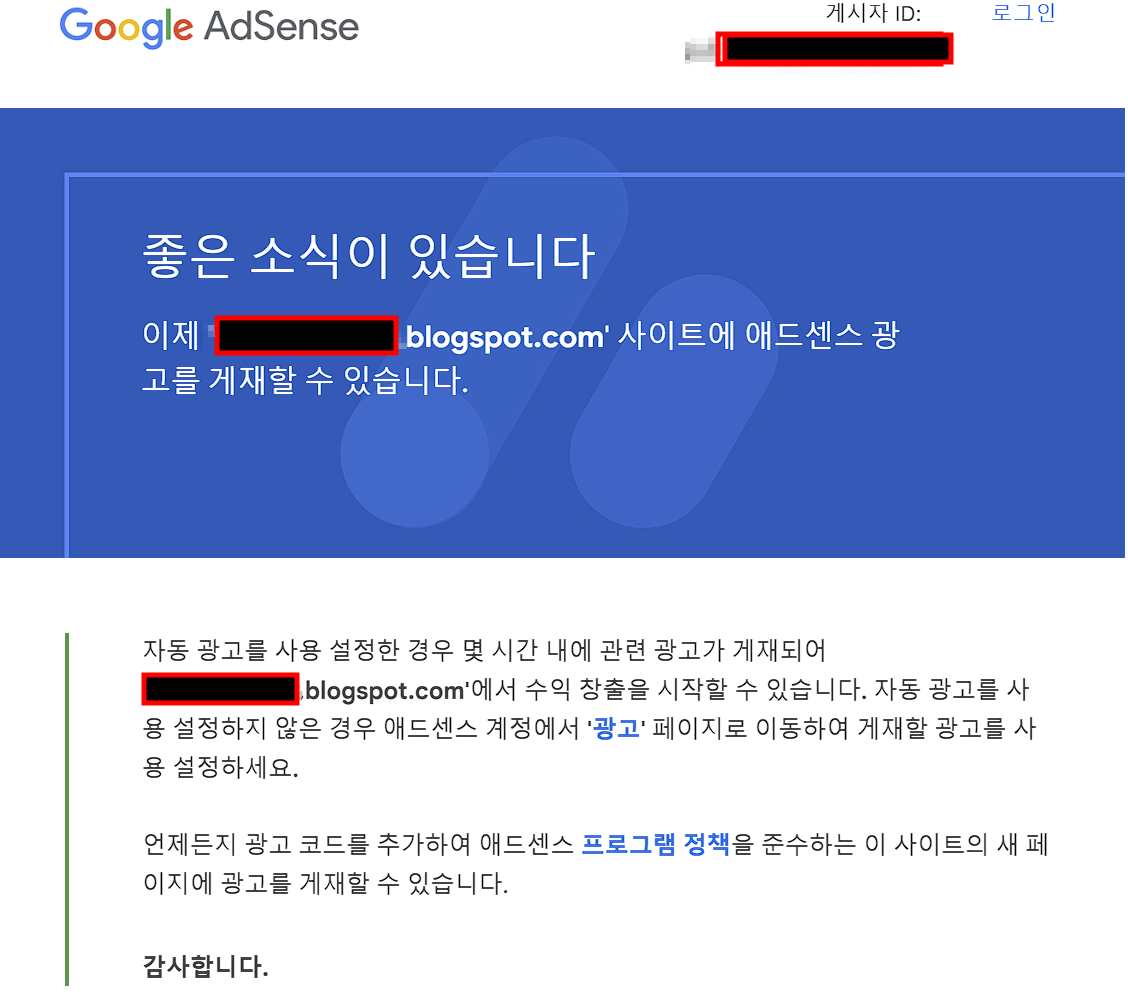
Task: Click the colored 'e' in the Google logo
Action: pos(183,30)
